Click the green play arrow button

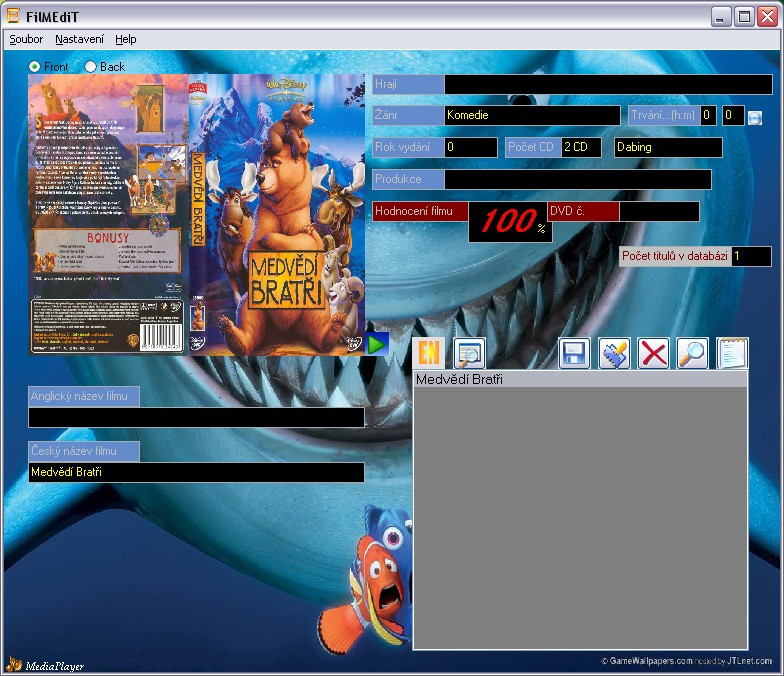click(376, 345)
